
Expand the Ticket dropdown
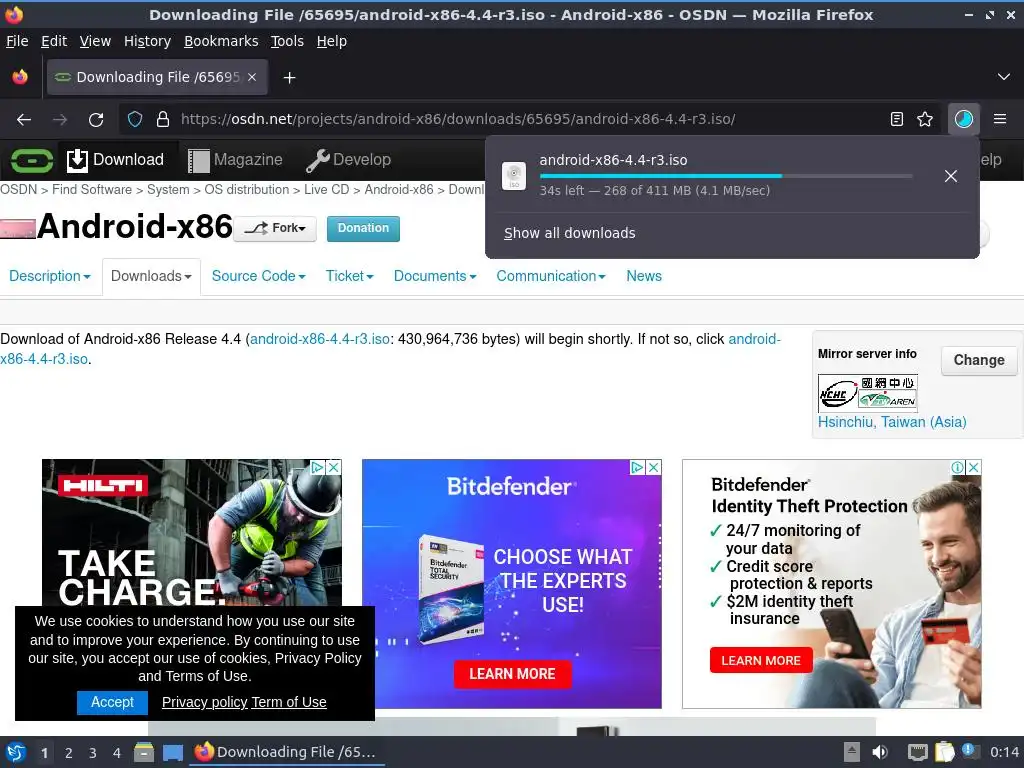(x=349, y=276)
